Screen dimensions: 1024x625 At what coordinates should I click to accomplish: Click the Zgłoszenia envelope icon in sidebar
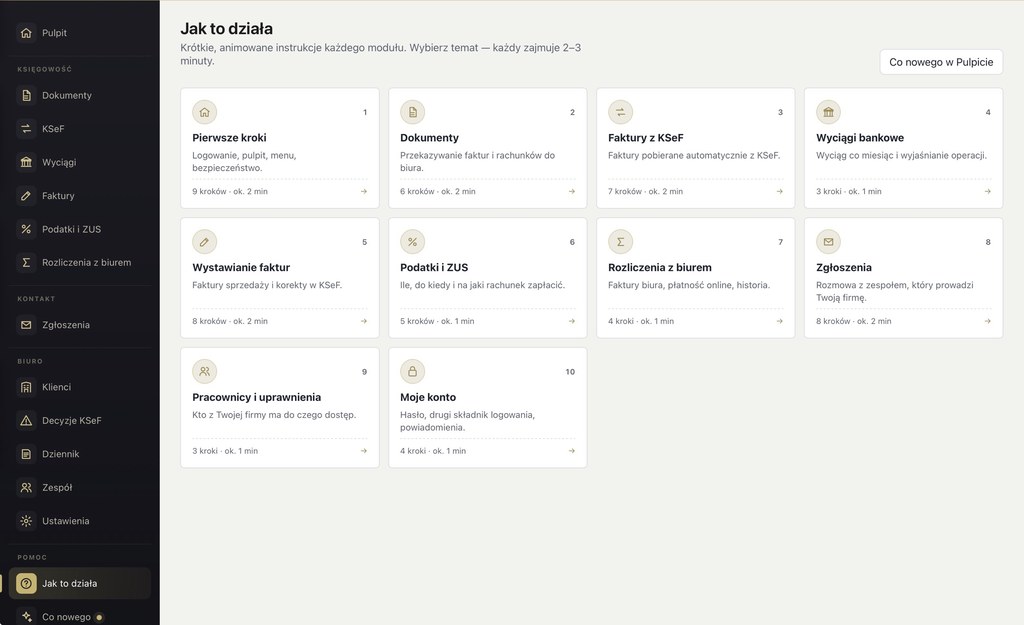click(x=26, y=325)
